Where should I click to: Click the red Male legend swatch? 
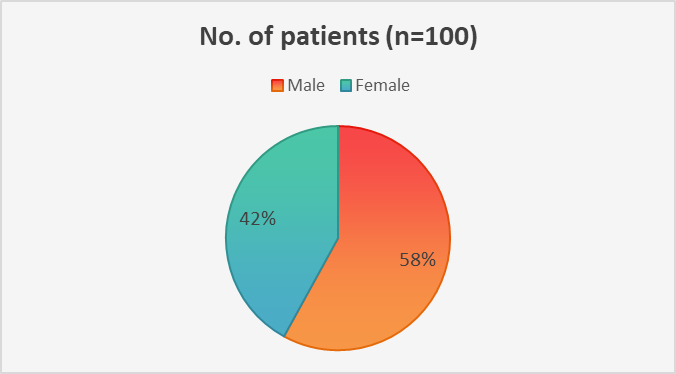pos(277,85)
